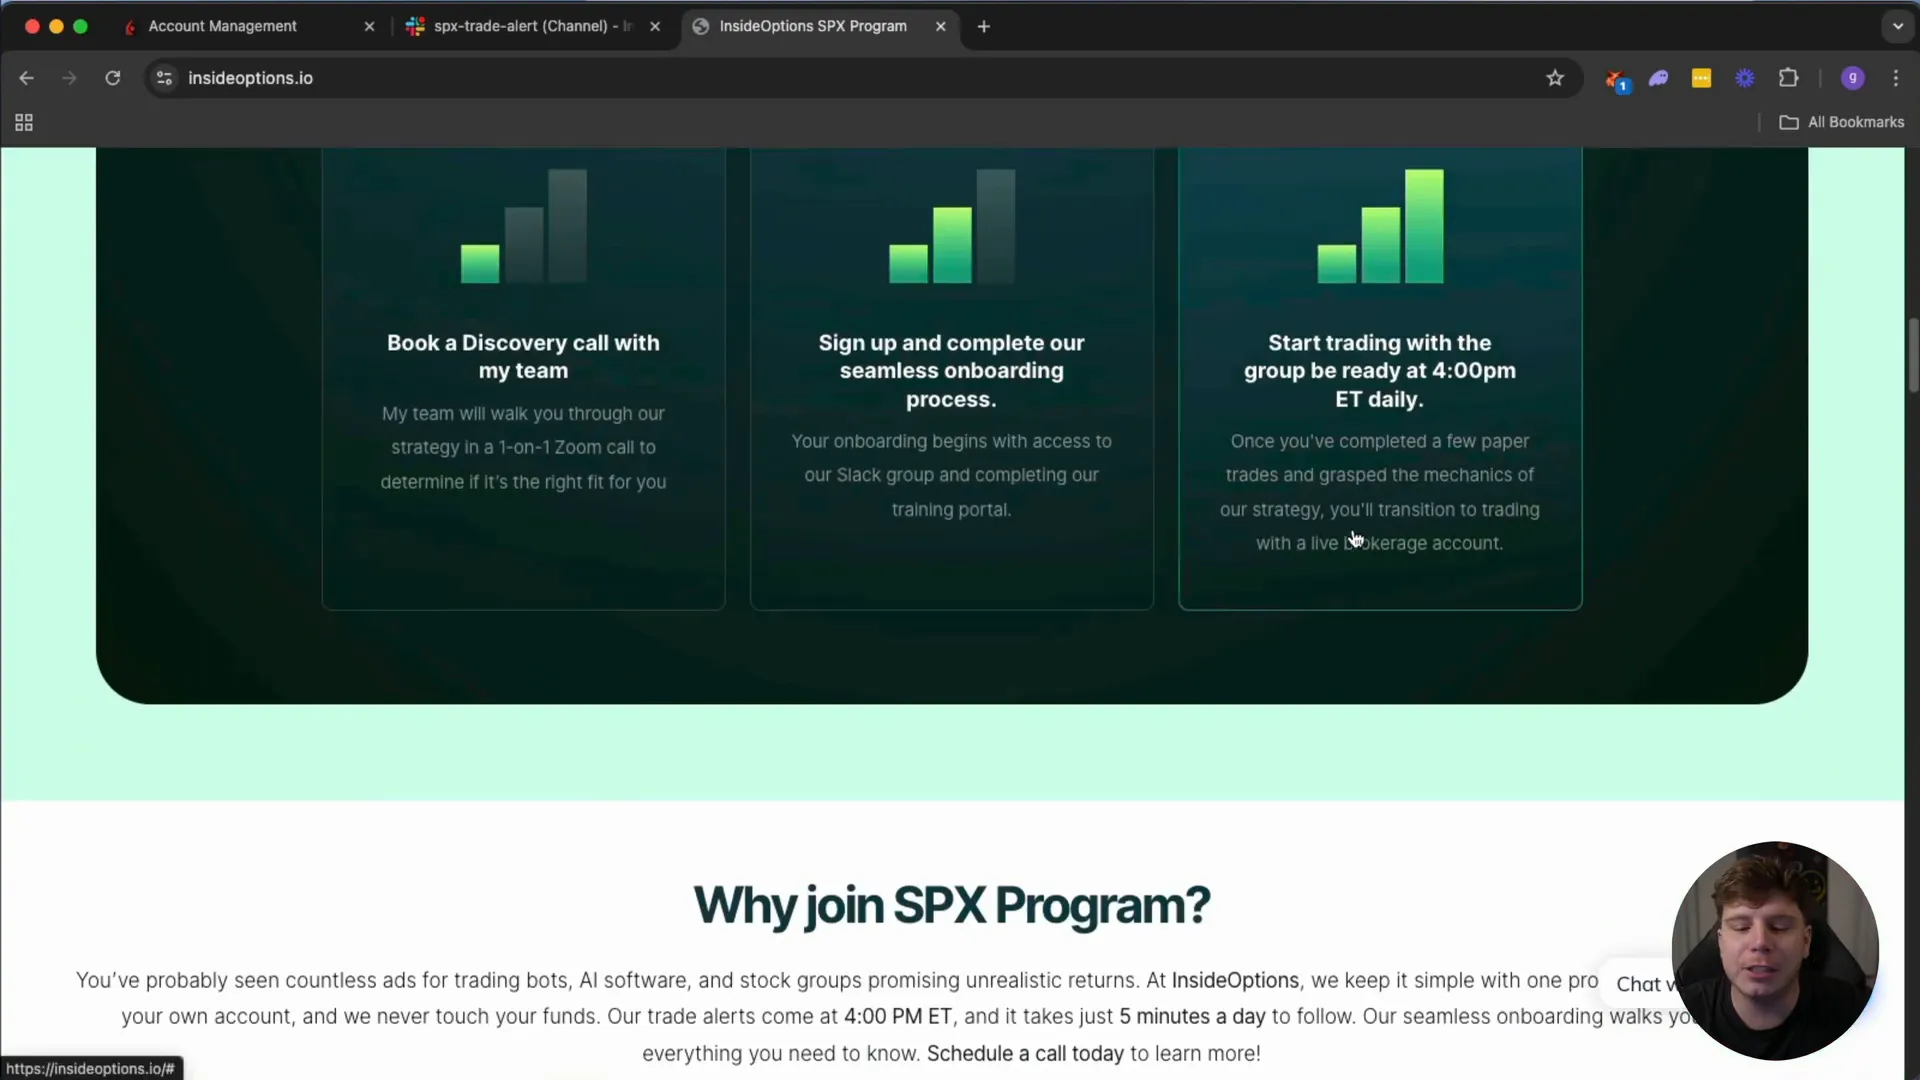Click the macOS green full-screen window button

(x=81, y=27)
